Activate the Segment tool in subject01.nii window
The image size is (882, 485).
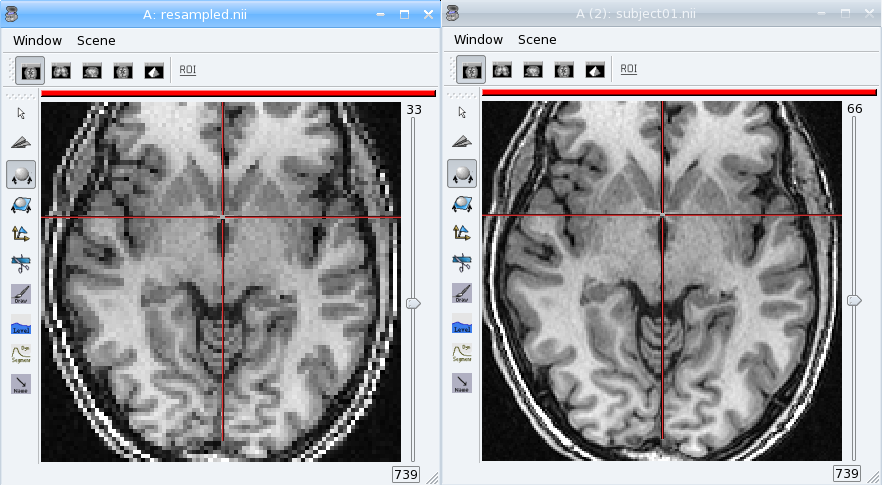click(x=462, y=354)
